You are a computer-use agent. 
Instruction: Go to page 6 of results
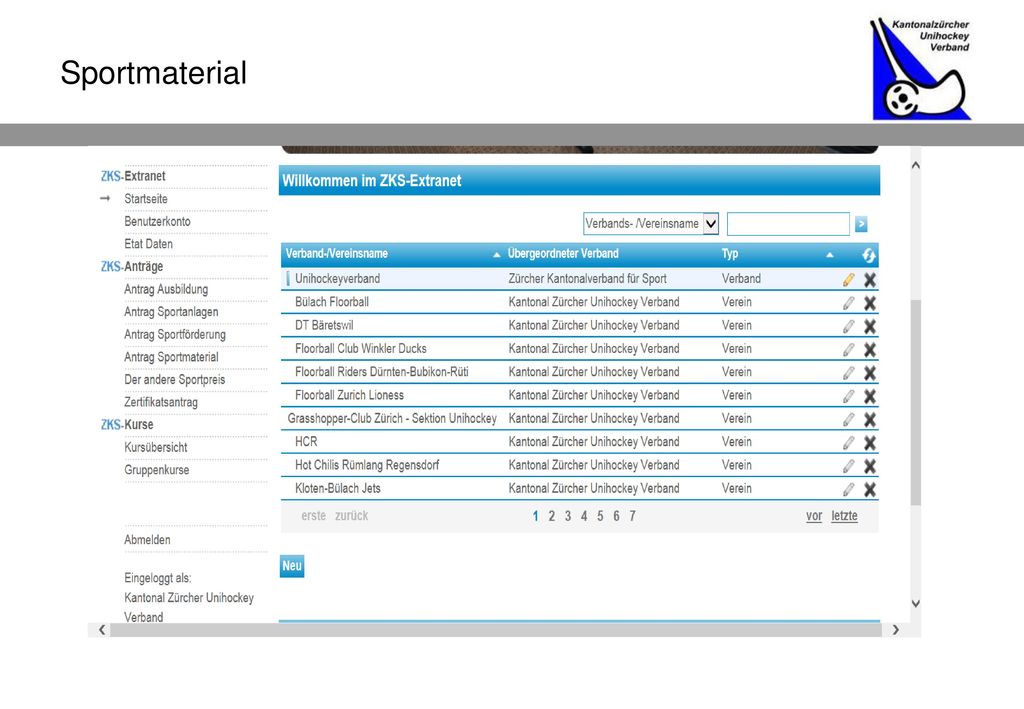tap(616, 516)
